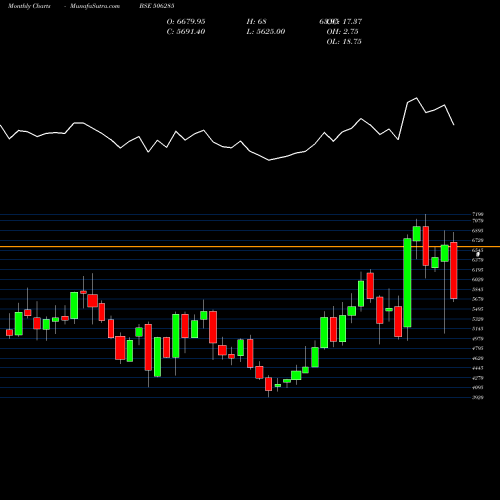Click the 6029 price axis label
The image size is (500, 500).
pyautogui.click(x=478, y=279)
